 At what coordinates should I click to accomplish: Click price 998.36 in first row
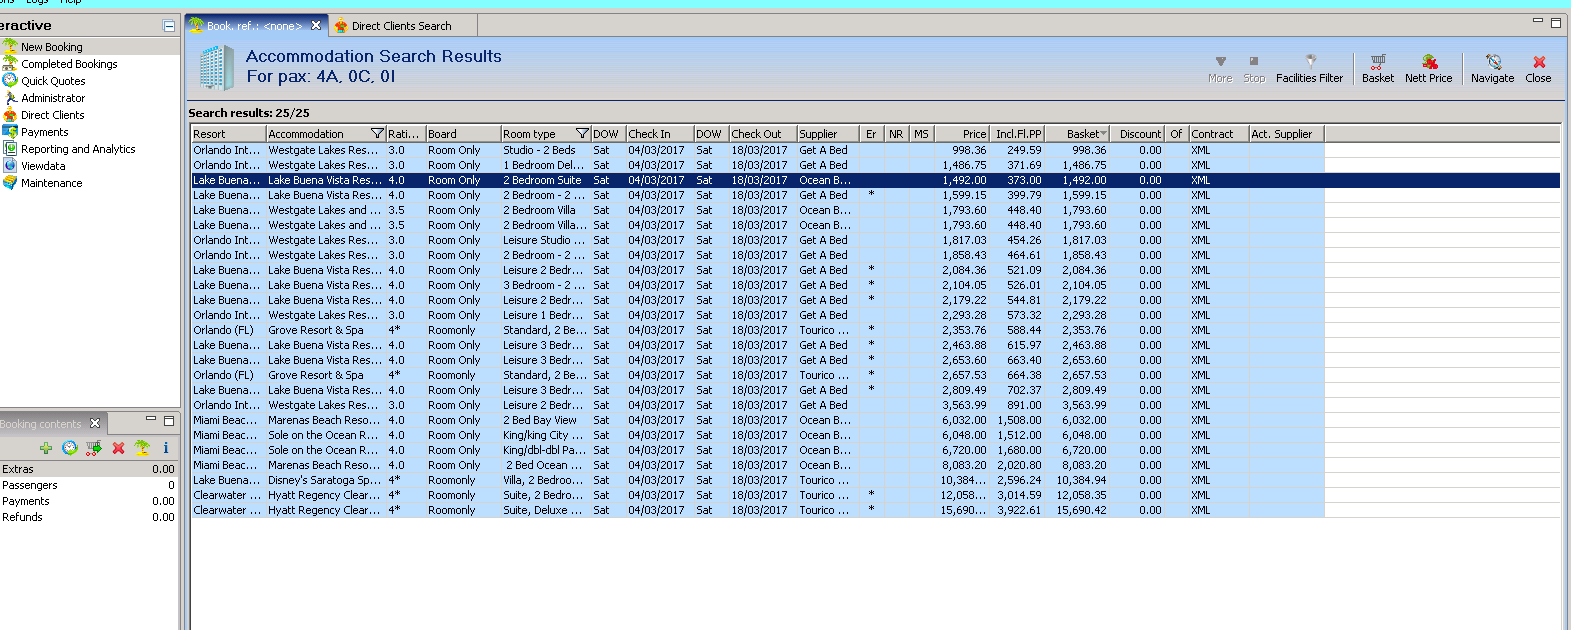[969, 150]
